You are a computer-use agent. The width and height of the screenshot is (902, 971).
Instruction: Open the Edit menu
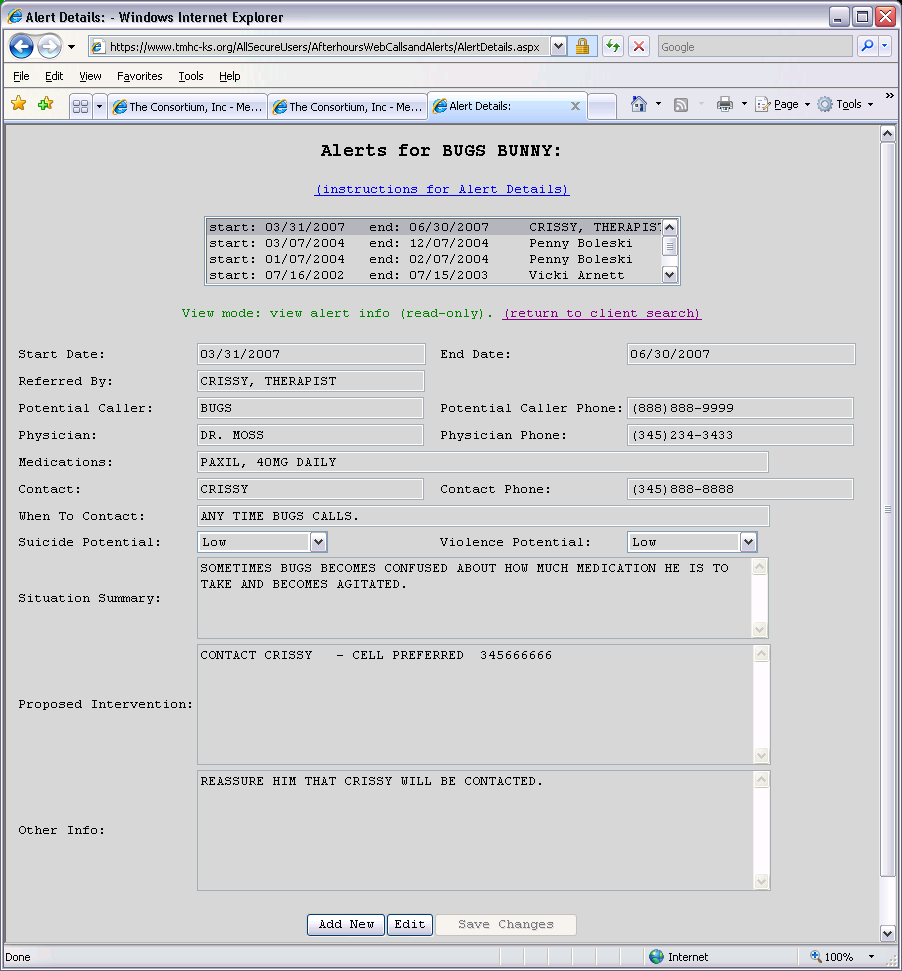54,76
